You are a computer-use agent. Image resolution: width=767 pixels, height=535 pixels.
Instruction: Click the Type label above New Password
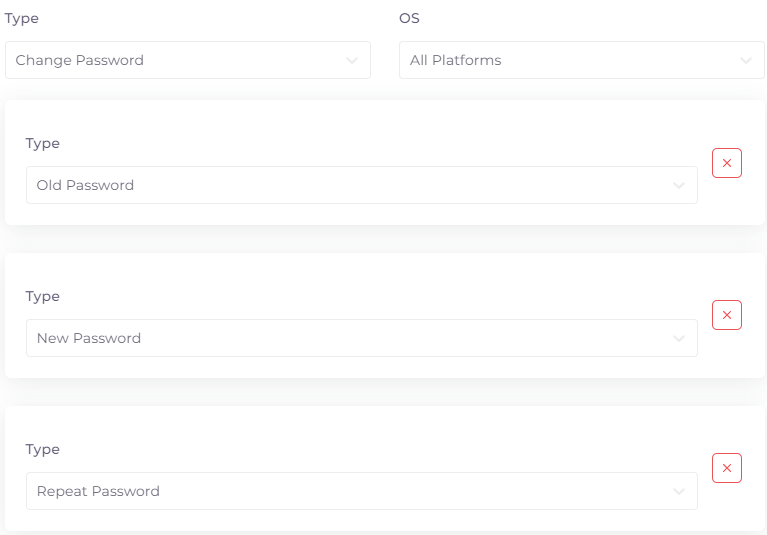click(x=43, y=296)
